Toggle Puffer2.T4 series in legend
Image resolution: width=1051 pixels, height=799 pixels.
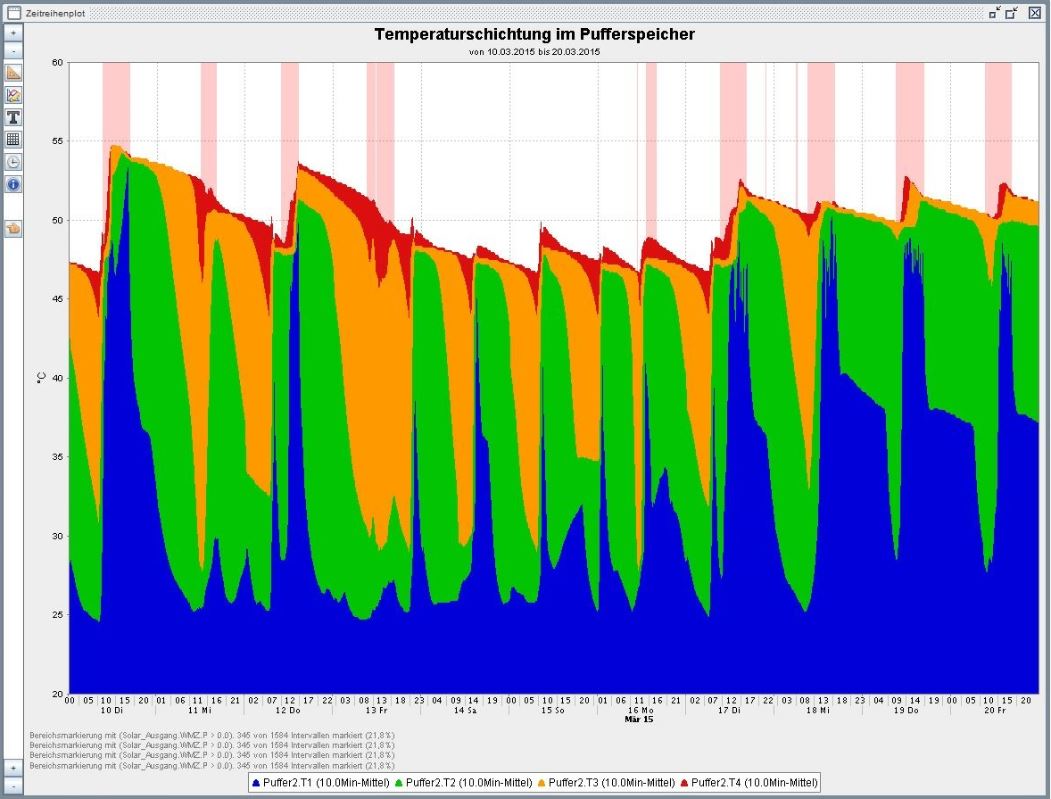coord(749,782)
